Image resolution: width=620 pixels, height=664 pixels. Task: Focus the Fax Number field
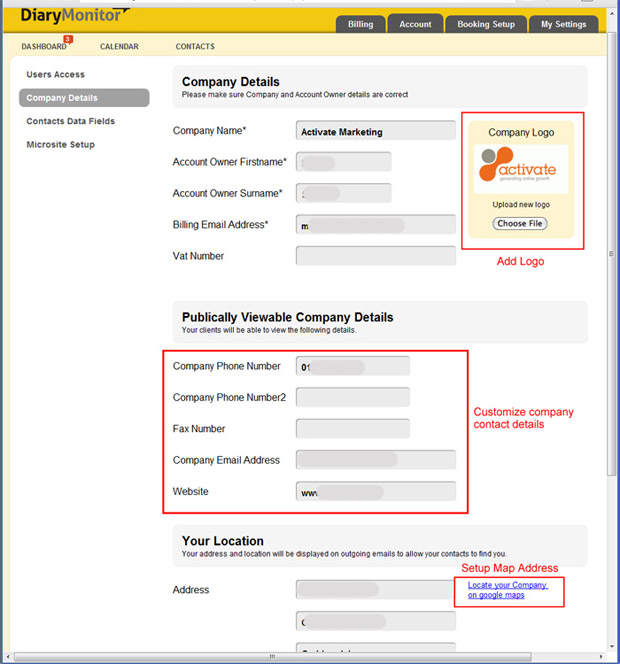[353, 429]
